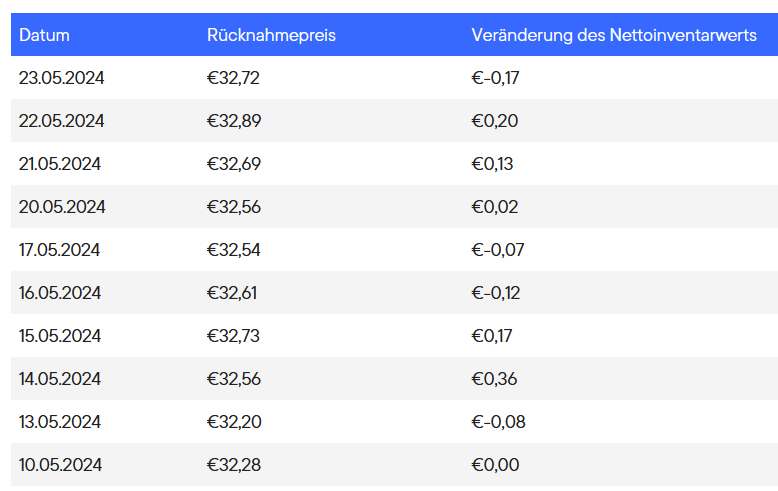This screenshot has width=778, height=491.
Task: Select the change value €0,02
Action: [495, 207]
